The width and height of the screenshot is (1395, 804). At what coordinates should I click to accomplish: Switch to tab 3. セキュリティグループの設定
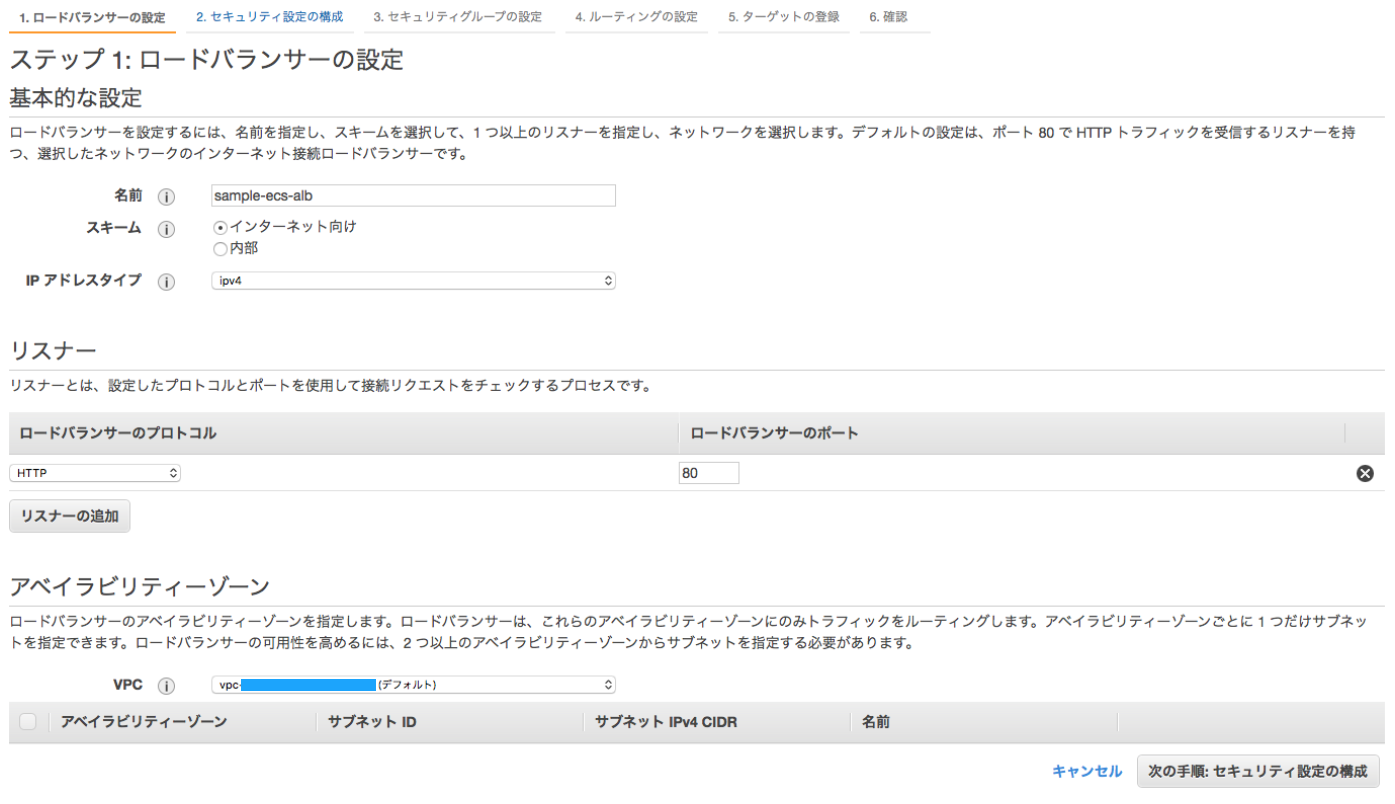[458, 17]
